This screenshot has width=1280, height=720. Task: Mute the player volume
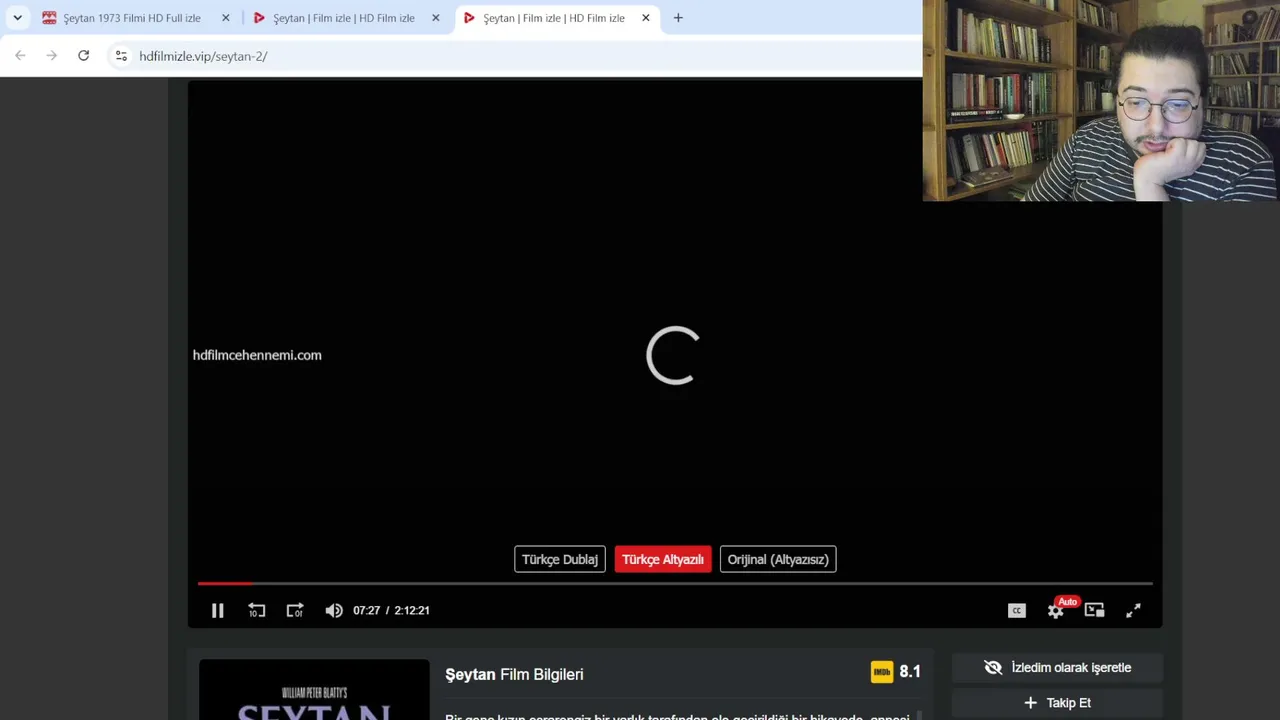pos(334,610)
